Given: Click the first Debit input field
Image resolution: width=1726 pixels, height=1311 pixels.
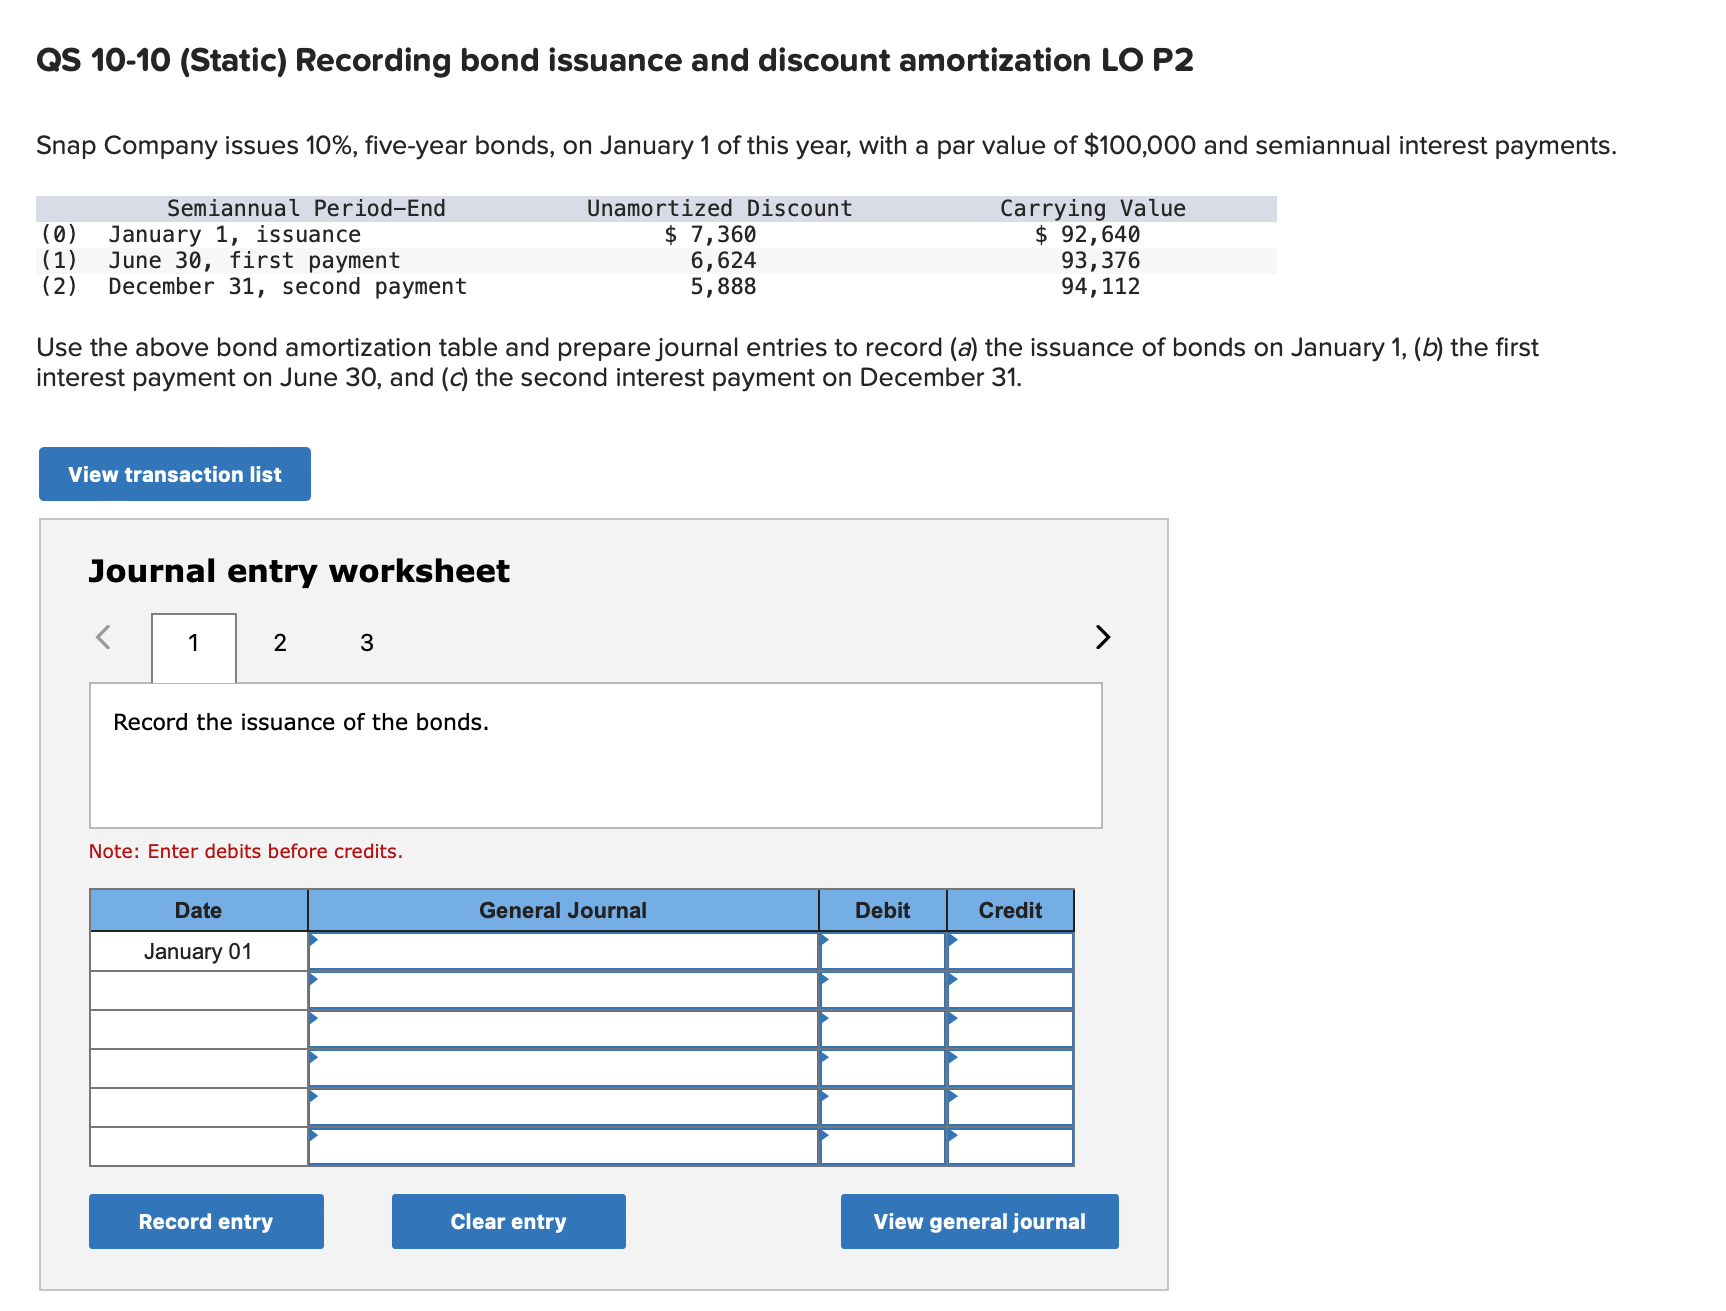Looking at the screenshot, I should click(883, 951).
